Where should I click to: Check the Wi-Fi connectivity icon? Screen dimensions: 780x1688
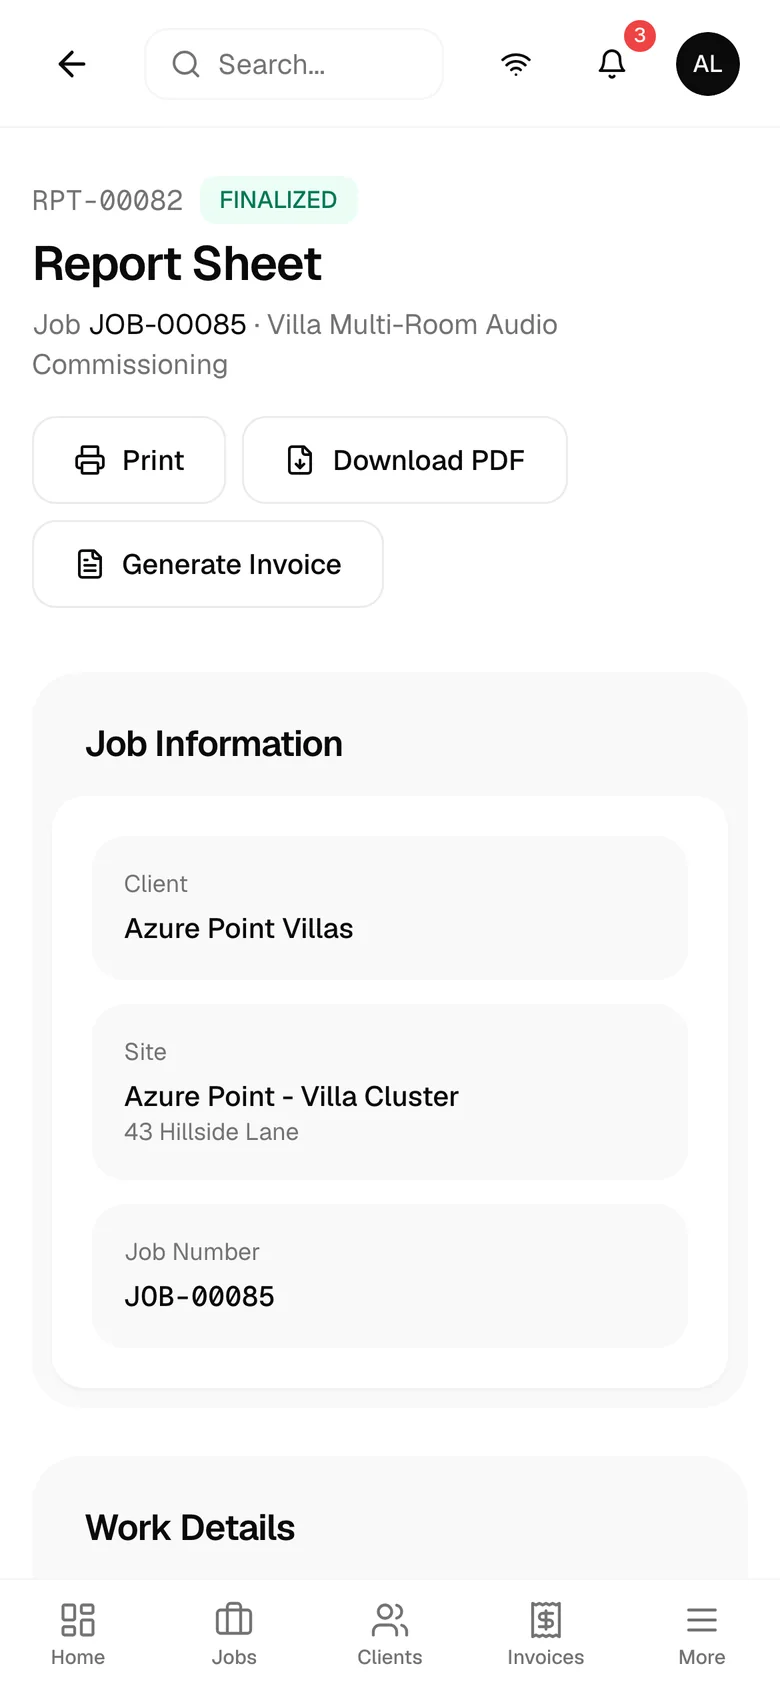tap(516, 64)
